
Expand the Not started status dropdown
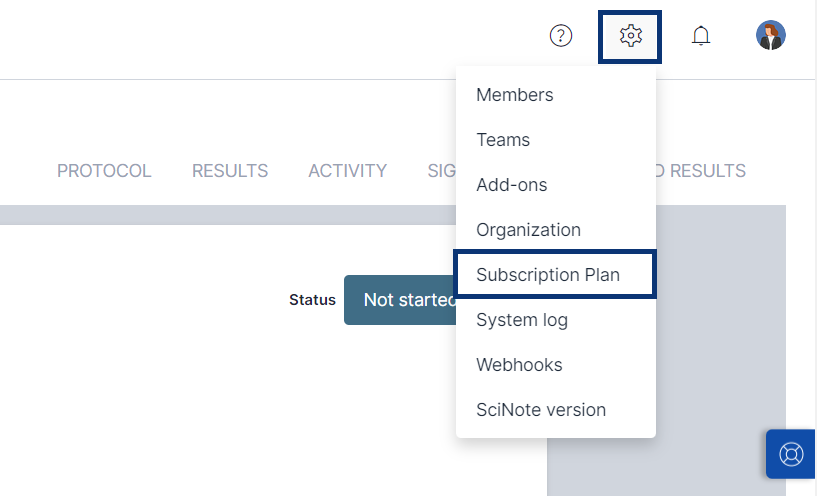pos(400,300)
